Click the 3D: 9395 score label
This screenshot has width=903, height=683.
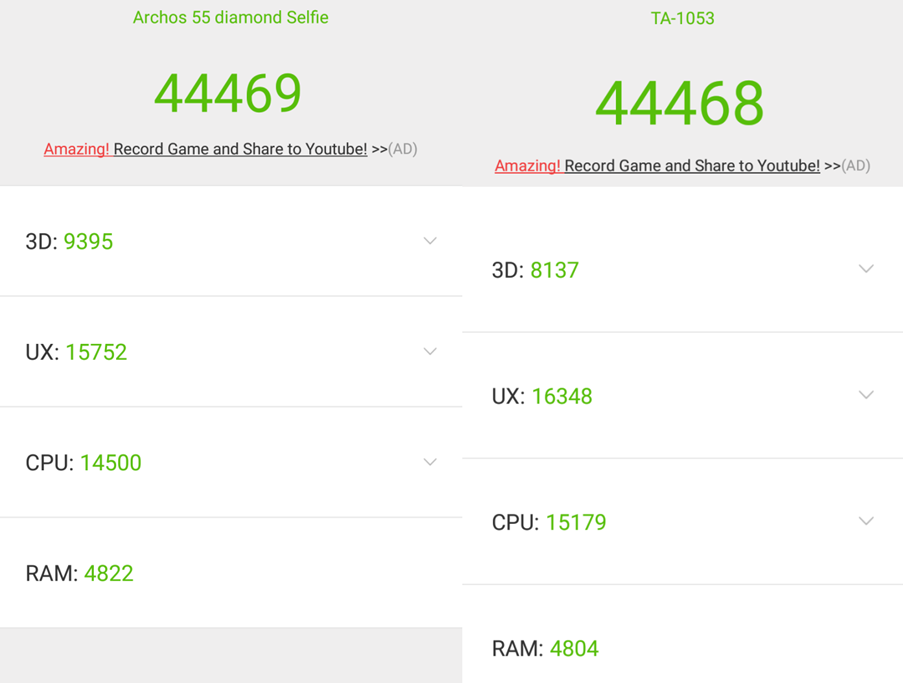point(69,242)
